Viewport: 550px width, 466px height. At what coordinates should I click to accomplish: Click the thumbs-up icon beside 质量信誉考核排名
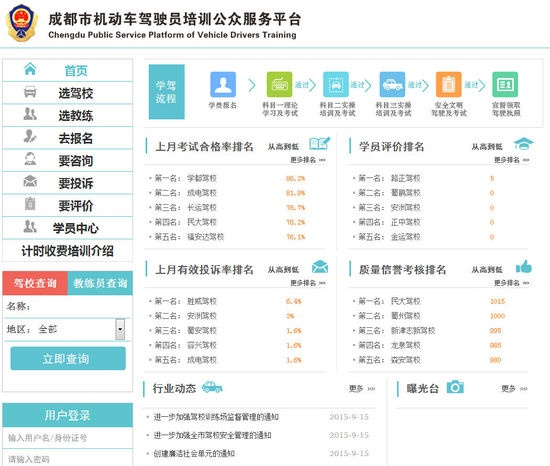(524, 266)
